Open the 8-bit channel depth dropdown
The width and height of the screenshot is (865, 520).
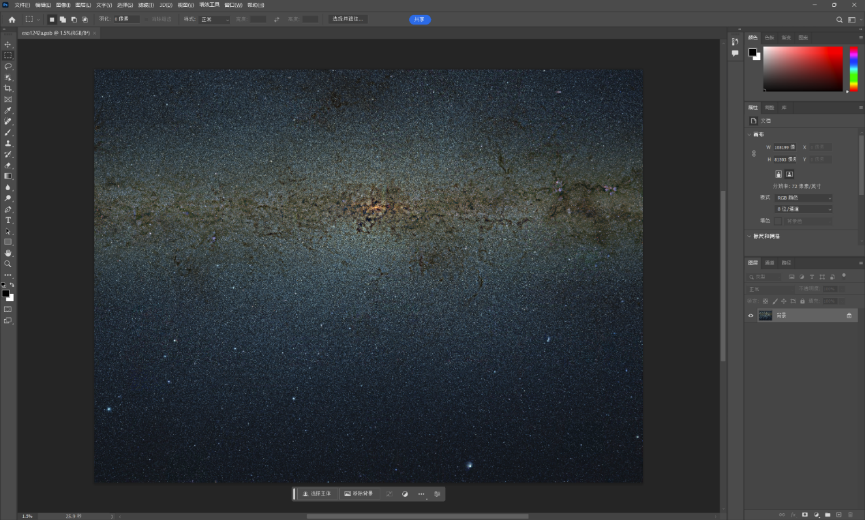pyautogui.click(x=803, y=209)
